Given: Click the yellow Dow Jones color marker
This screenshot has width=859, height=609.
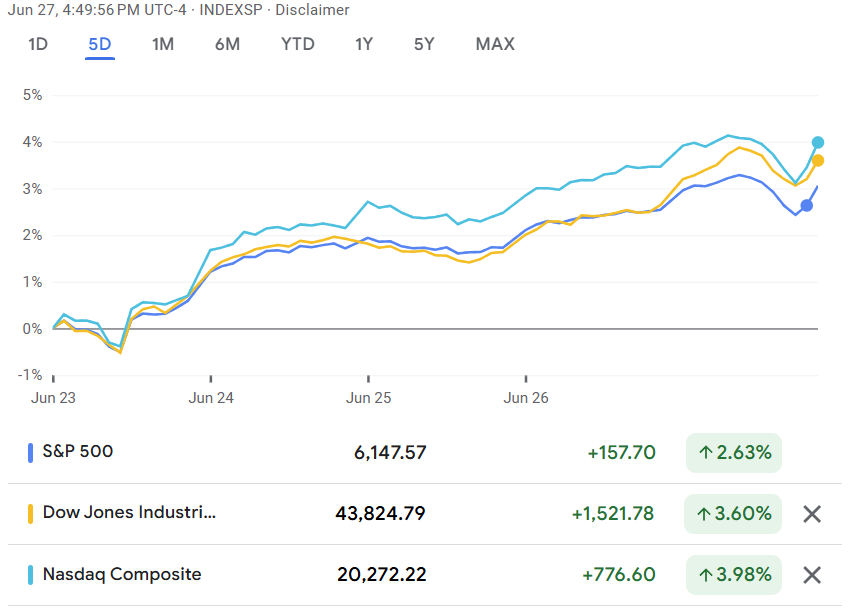Looking at the screenshot, I should tap(30, 514).
